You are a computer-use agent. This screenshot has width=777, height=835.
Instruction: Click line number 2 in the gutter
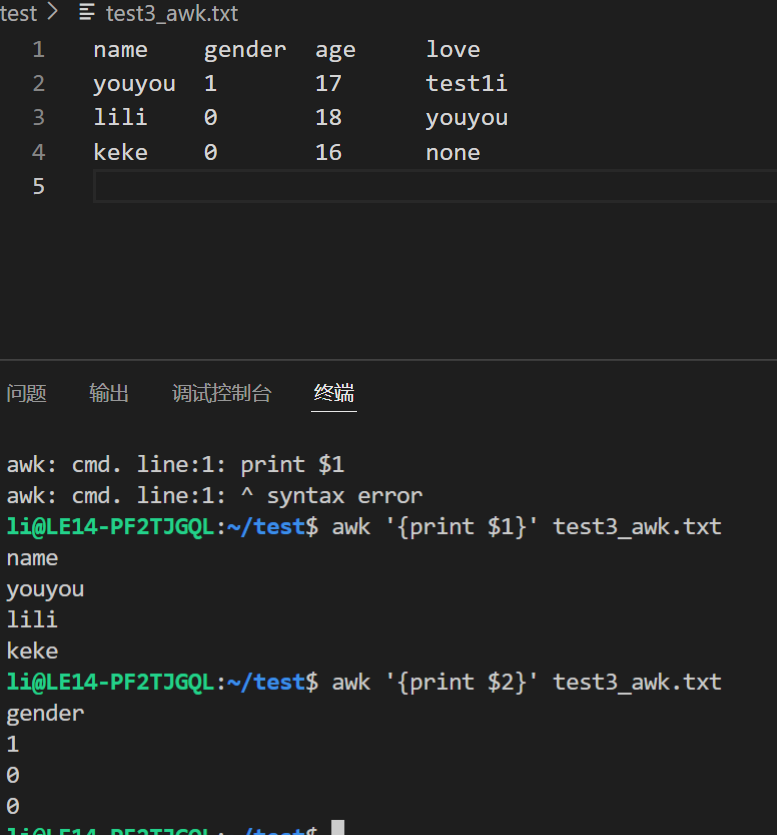(38, 83)
